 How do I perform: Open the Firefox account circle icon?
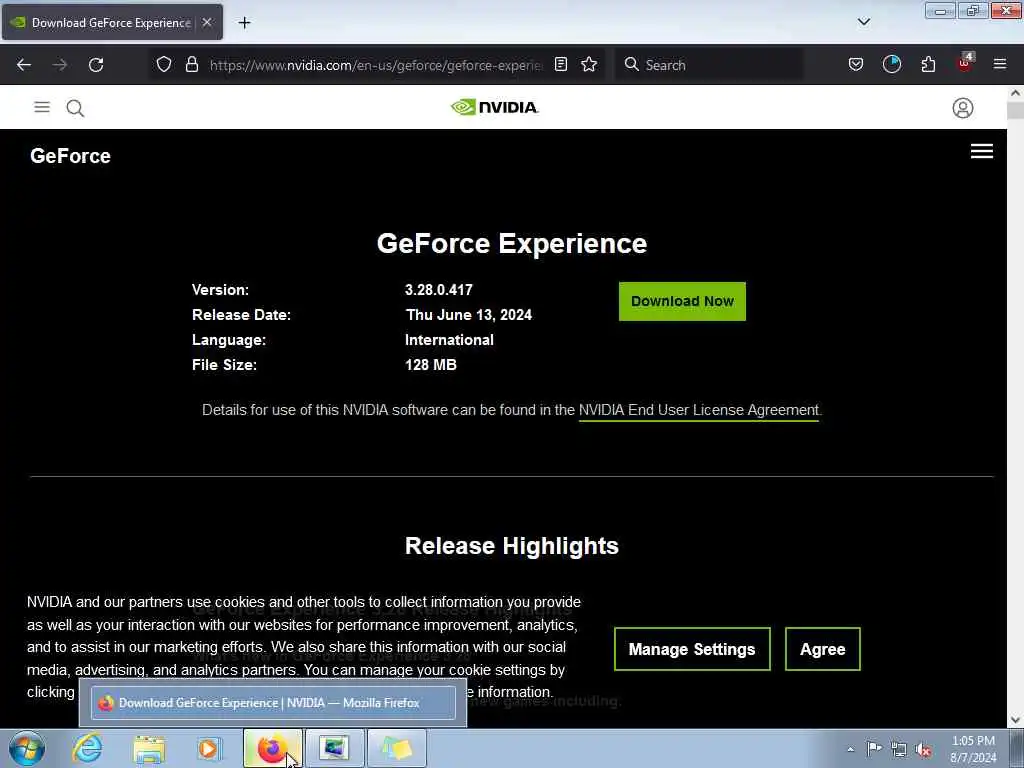(891, 65)
